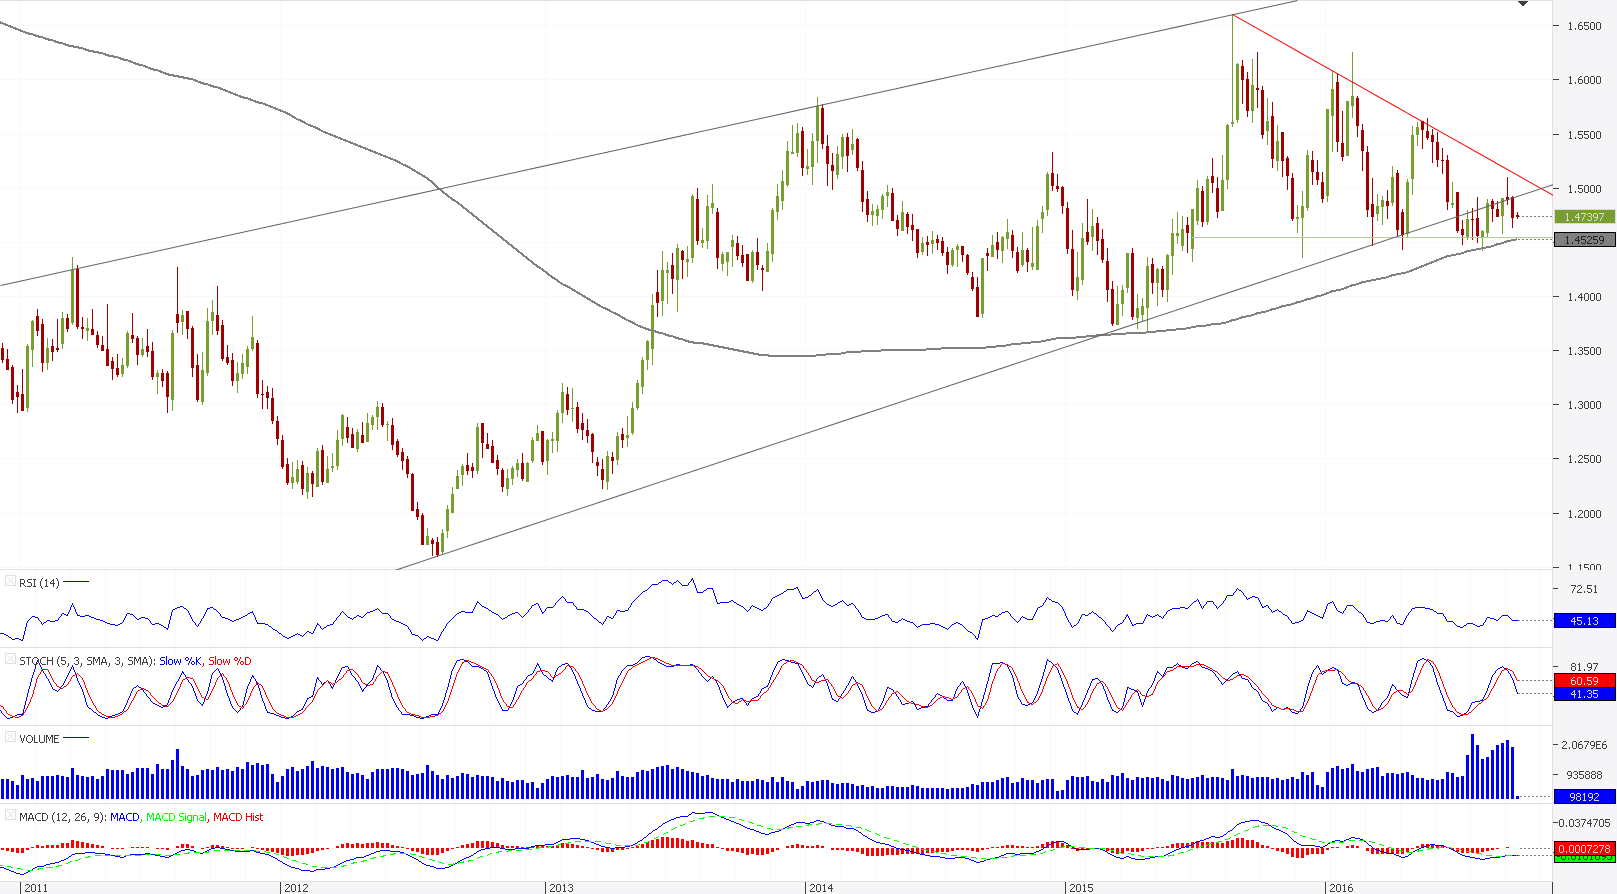The width and height of the screenshot is (1617, 894).
Task: Click the 1.6000 price axis label
Action: click(1584, 80)
